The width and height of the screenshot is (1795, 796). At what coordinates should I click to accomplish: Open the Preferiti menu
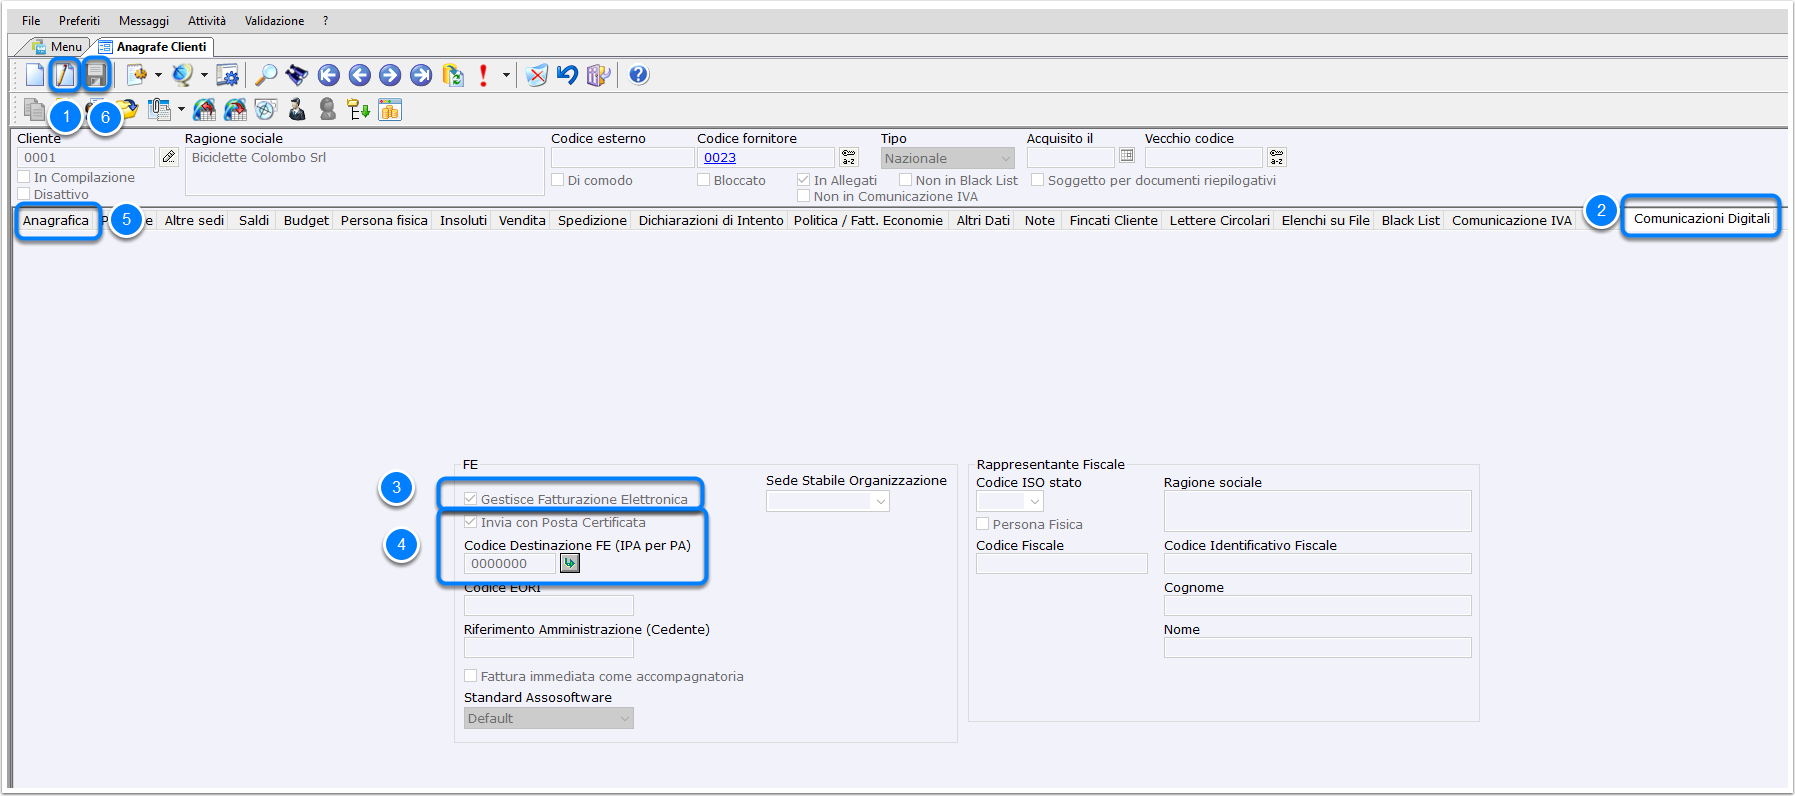79,21
